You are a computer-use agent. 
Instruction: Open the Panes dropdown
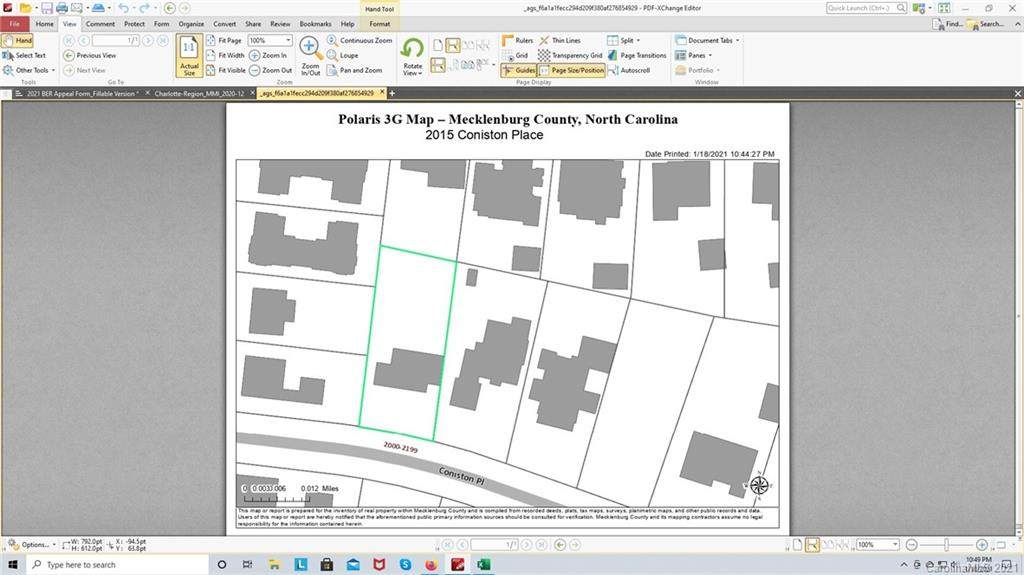click(x=694, y=56)
